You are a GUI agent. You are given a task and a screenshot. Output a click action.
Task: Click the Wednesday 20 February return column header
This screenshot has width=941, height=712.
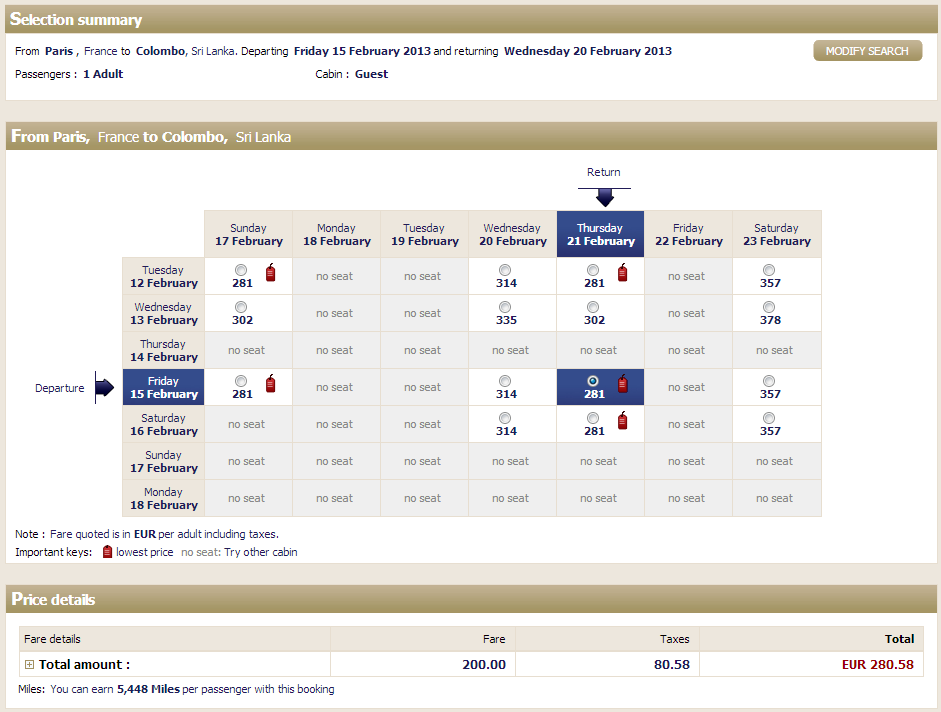(512, 235)
